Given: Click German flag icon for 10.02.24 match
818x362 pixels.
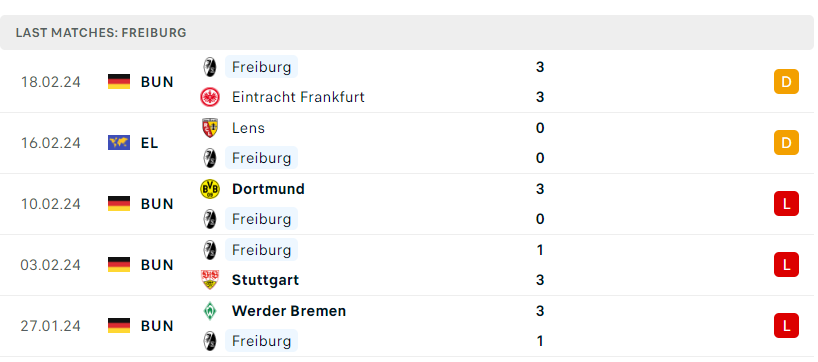Looking at the screenshot, I should click(x=119, y=204).
